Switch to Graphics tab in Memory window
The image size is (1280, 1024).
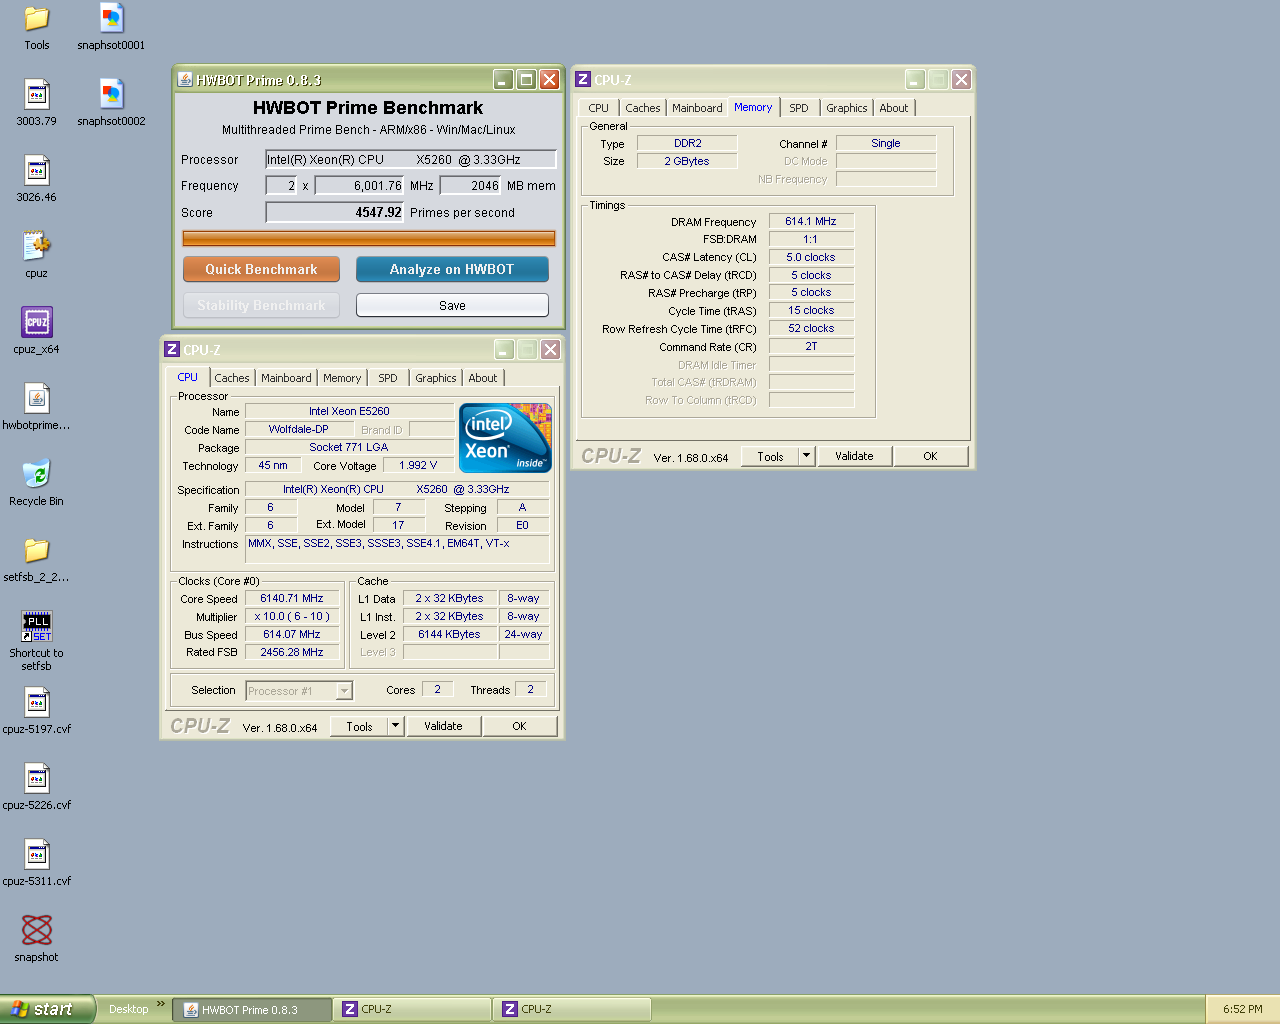[x=847, y=108]
